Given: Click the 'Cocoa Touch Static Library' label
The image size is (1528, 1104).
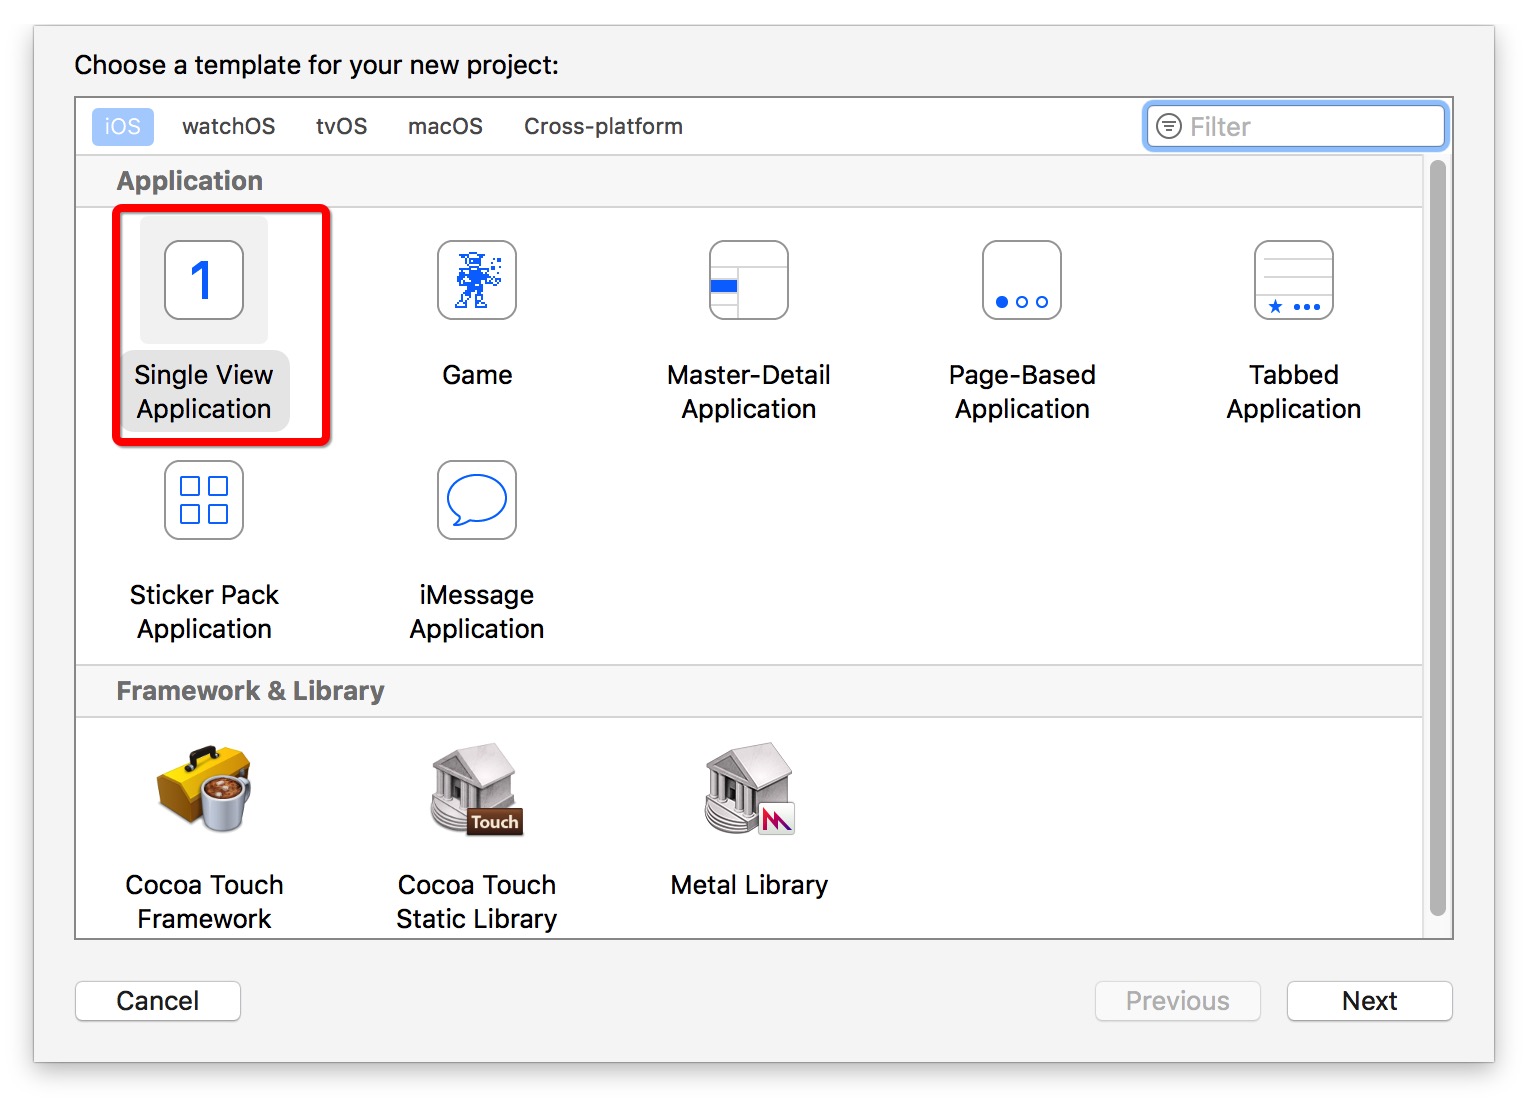Looking at the screenshot, I should 477,902.
